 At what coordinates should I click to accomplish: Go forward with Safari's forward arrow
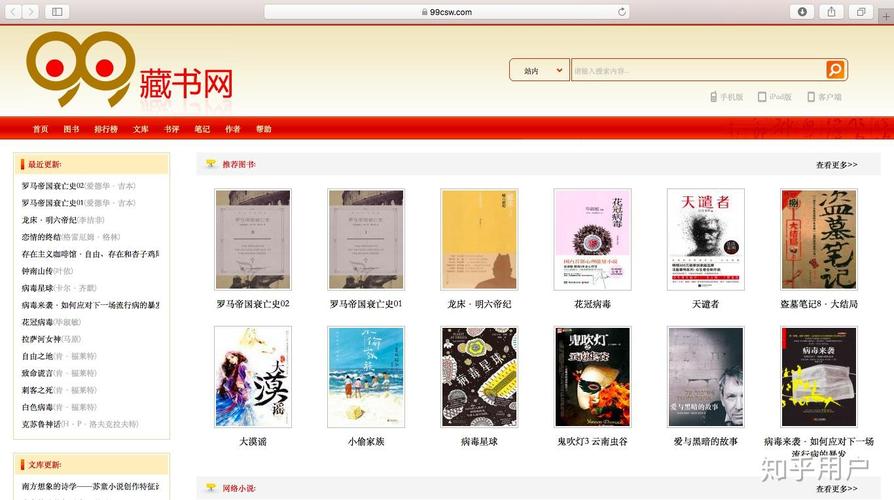31,11
